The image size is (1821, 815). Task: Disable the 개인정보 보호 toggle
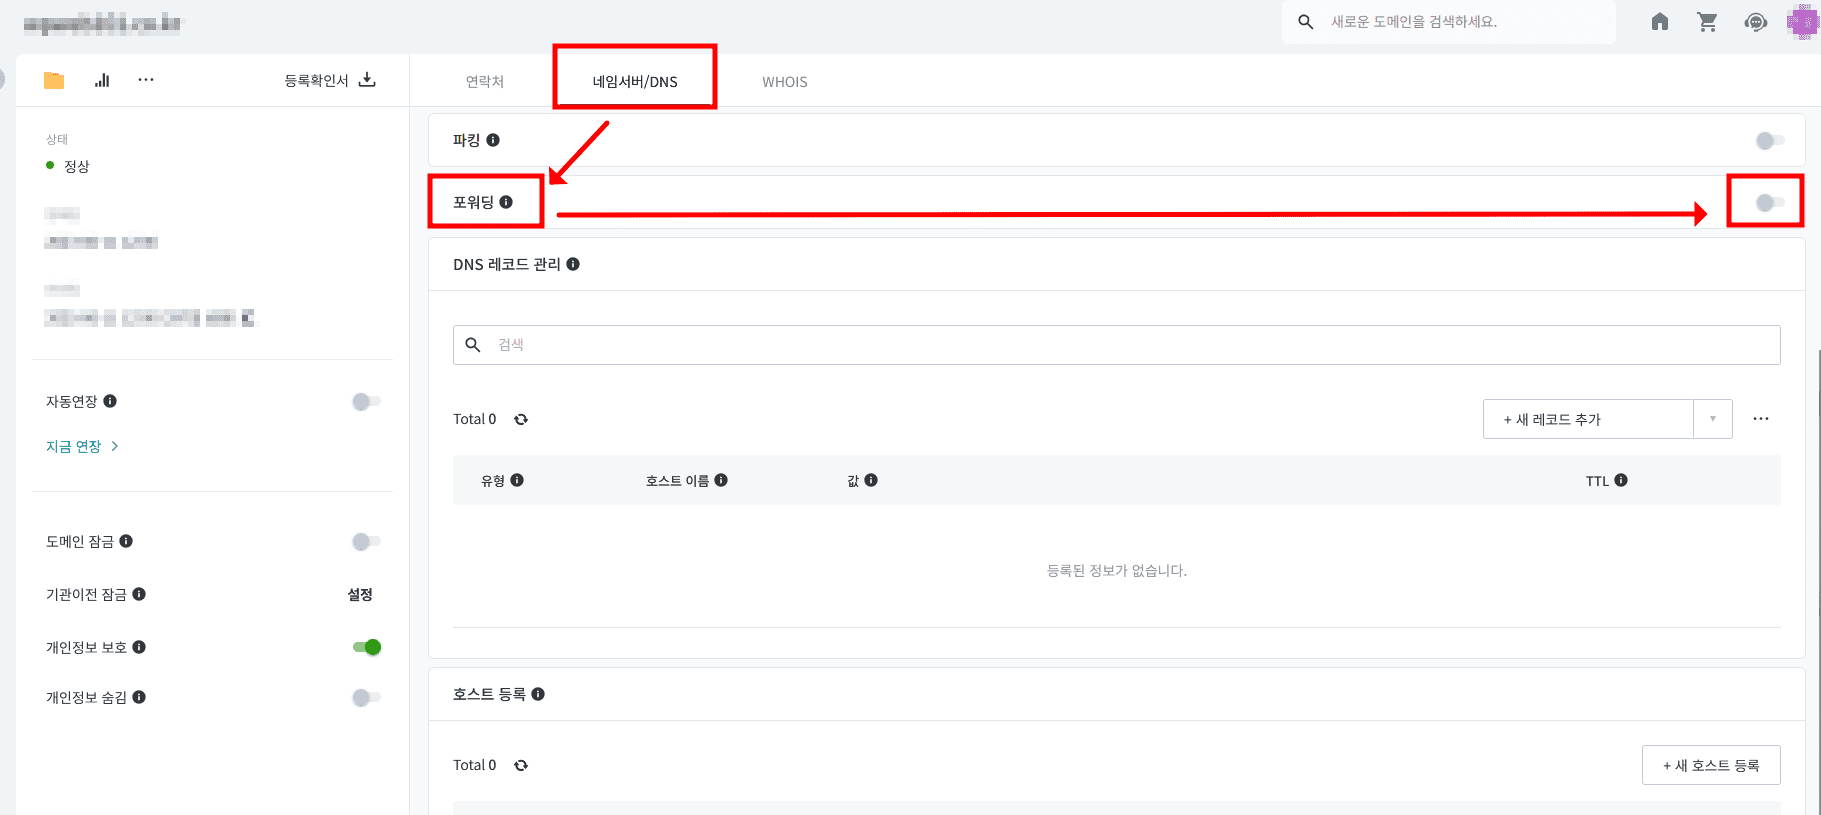click(367, 647)
